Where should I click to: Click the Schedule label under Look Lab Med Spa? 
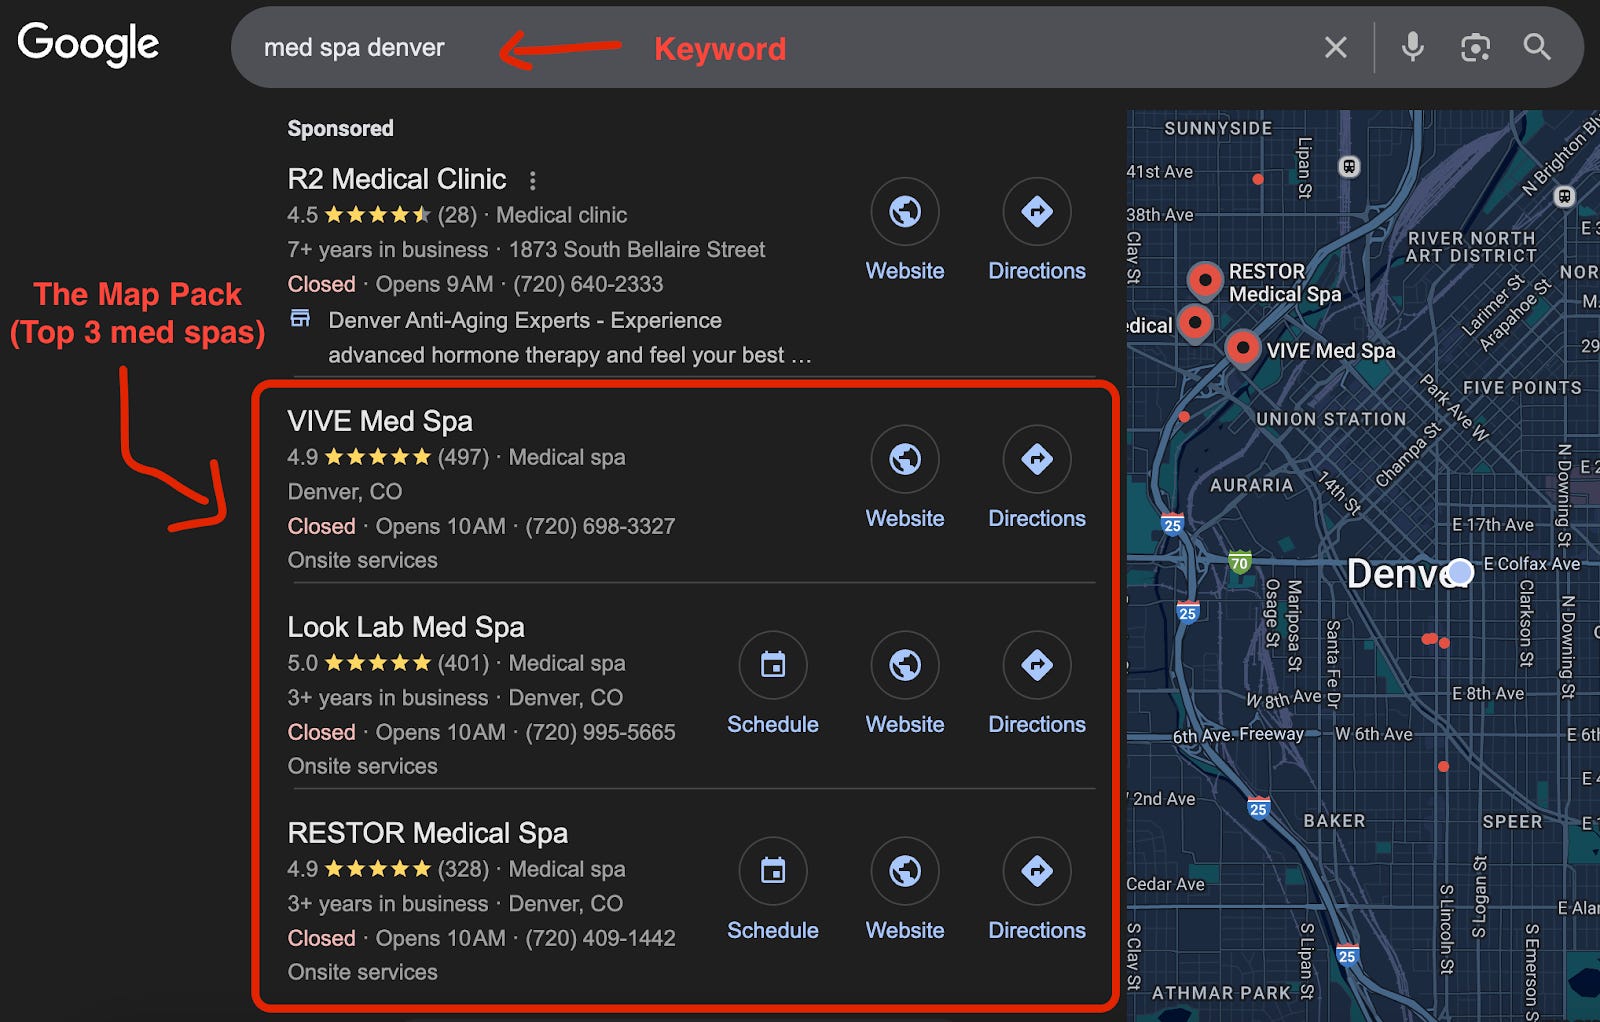(773, 724)
